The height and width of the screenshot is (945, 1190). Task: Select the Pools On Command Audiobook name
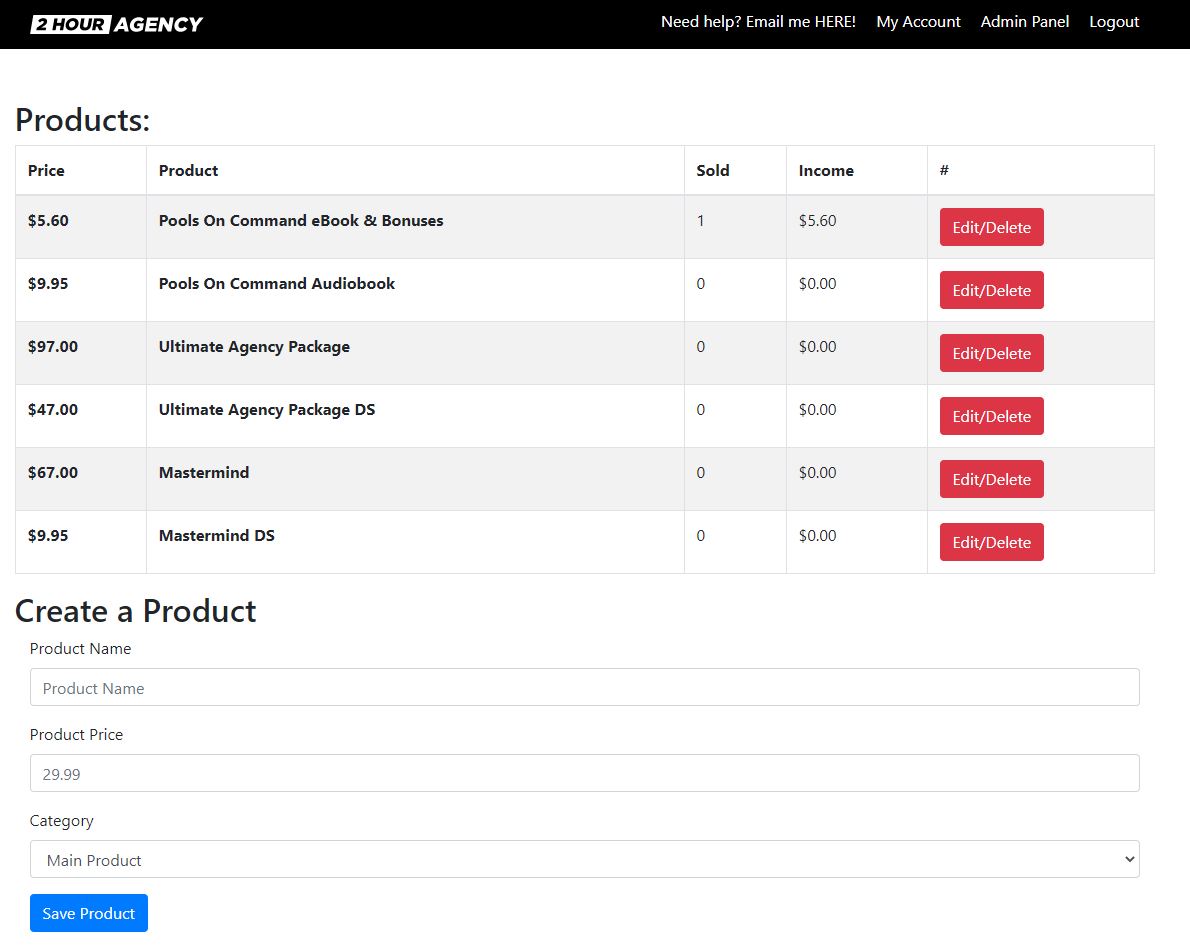pos(276,284)
